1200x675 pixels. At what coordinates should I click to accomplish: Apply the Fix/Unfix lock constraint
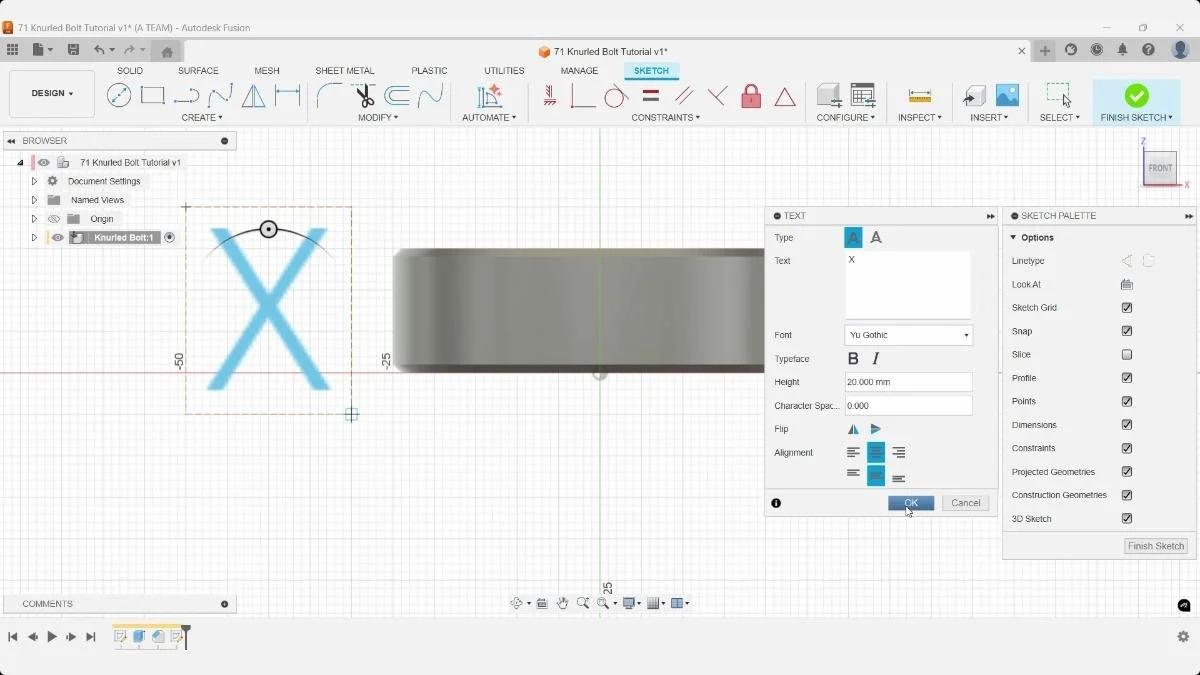(x=751, y=96)
